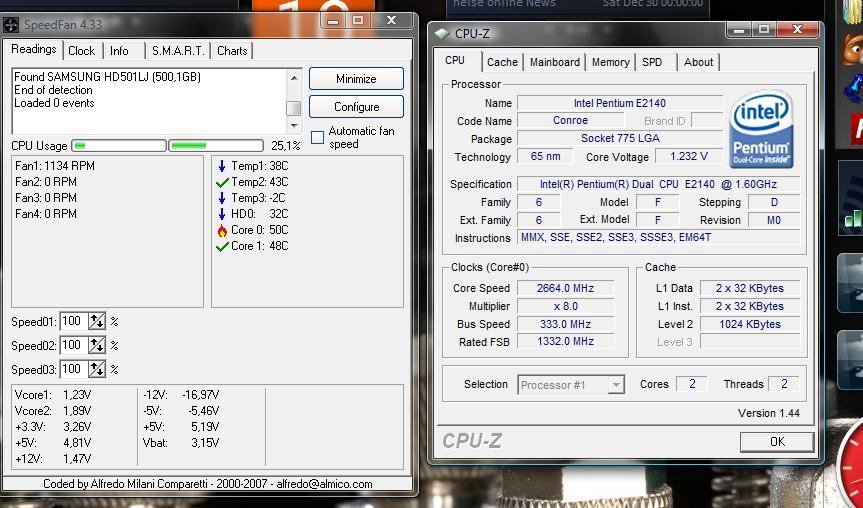Switch to CPU-Z SPD tab
Image resolution: width=863 pixels, height=508 pixels.
point(652,62)
